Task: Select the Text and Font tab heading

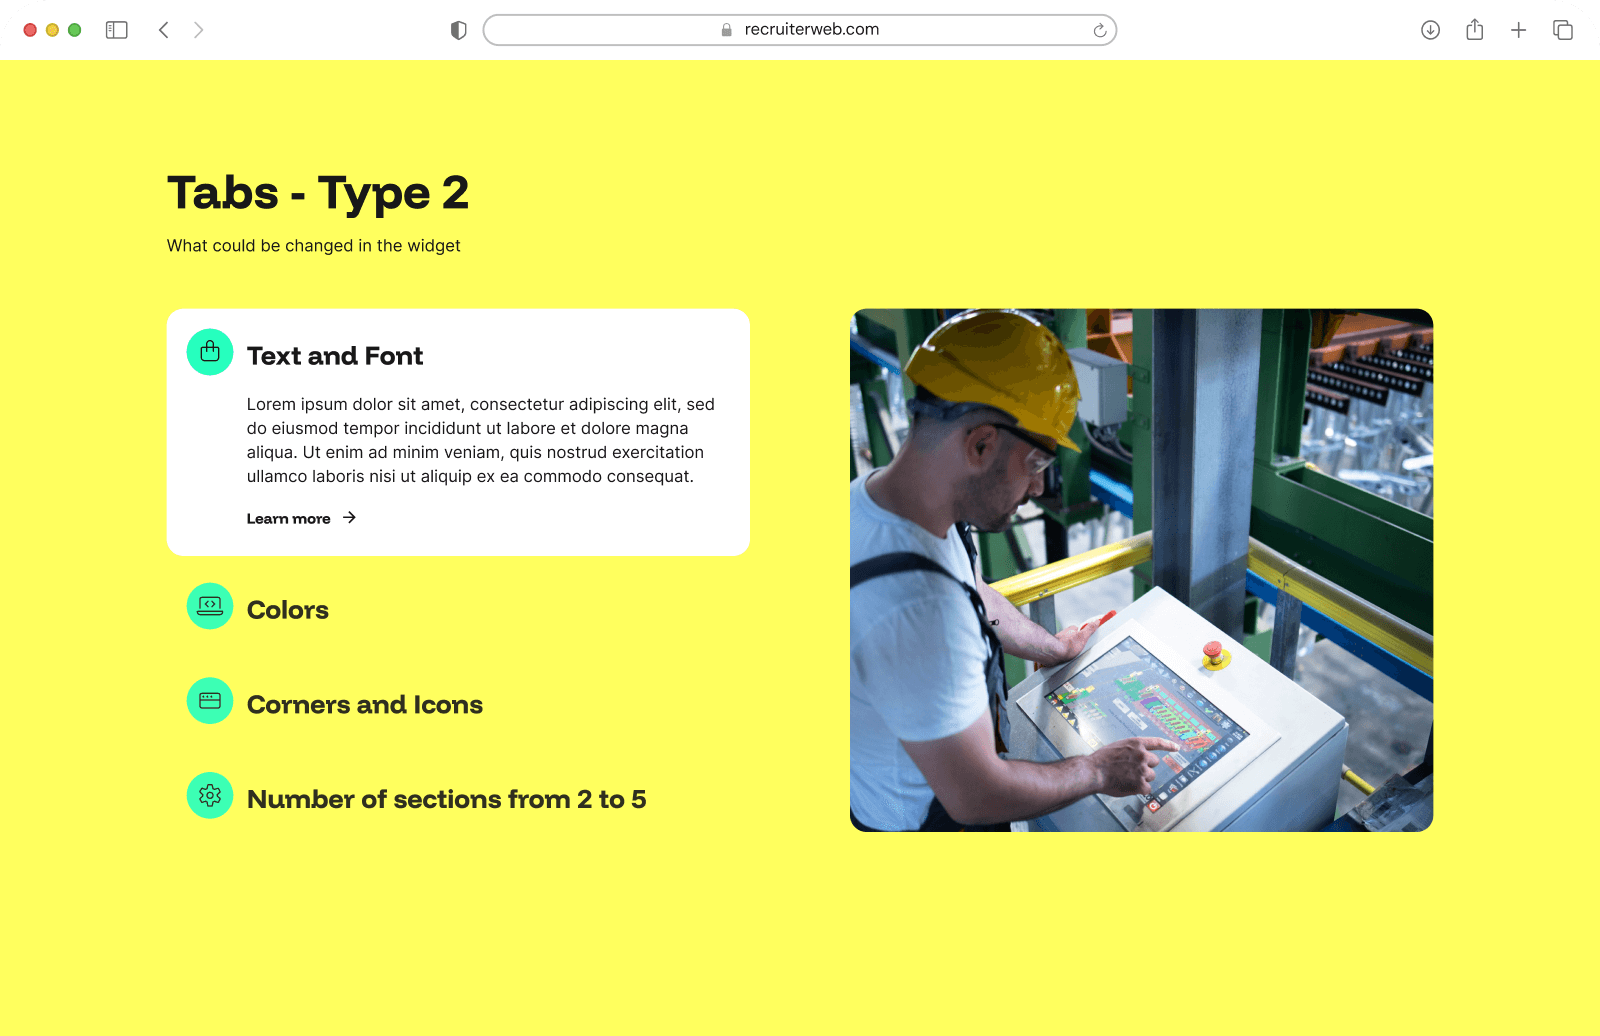Action: (335, 356)
